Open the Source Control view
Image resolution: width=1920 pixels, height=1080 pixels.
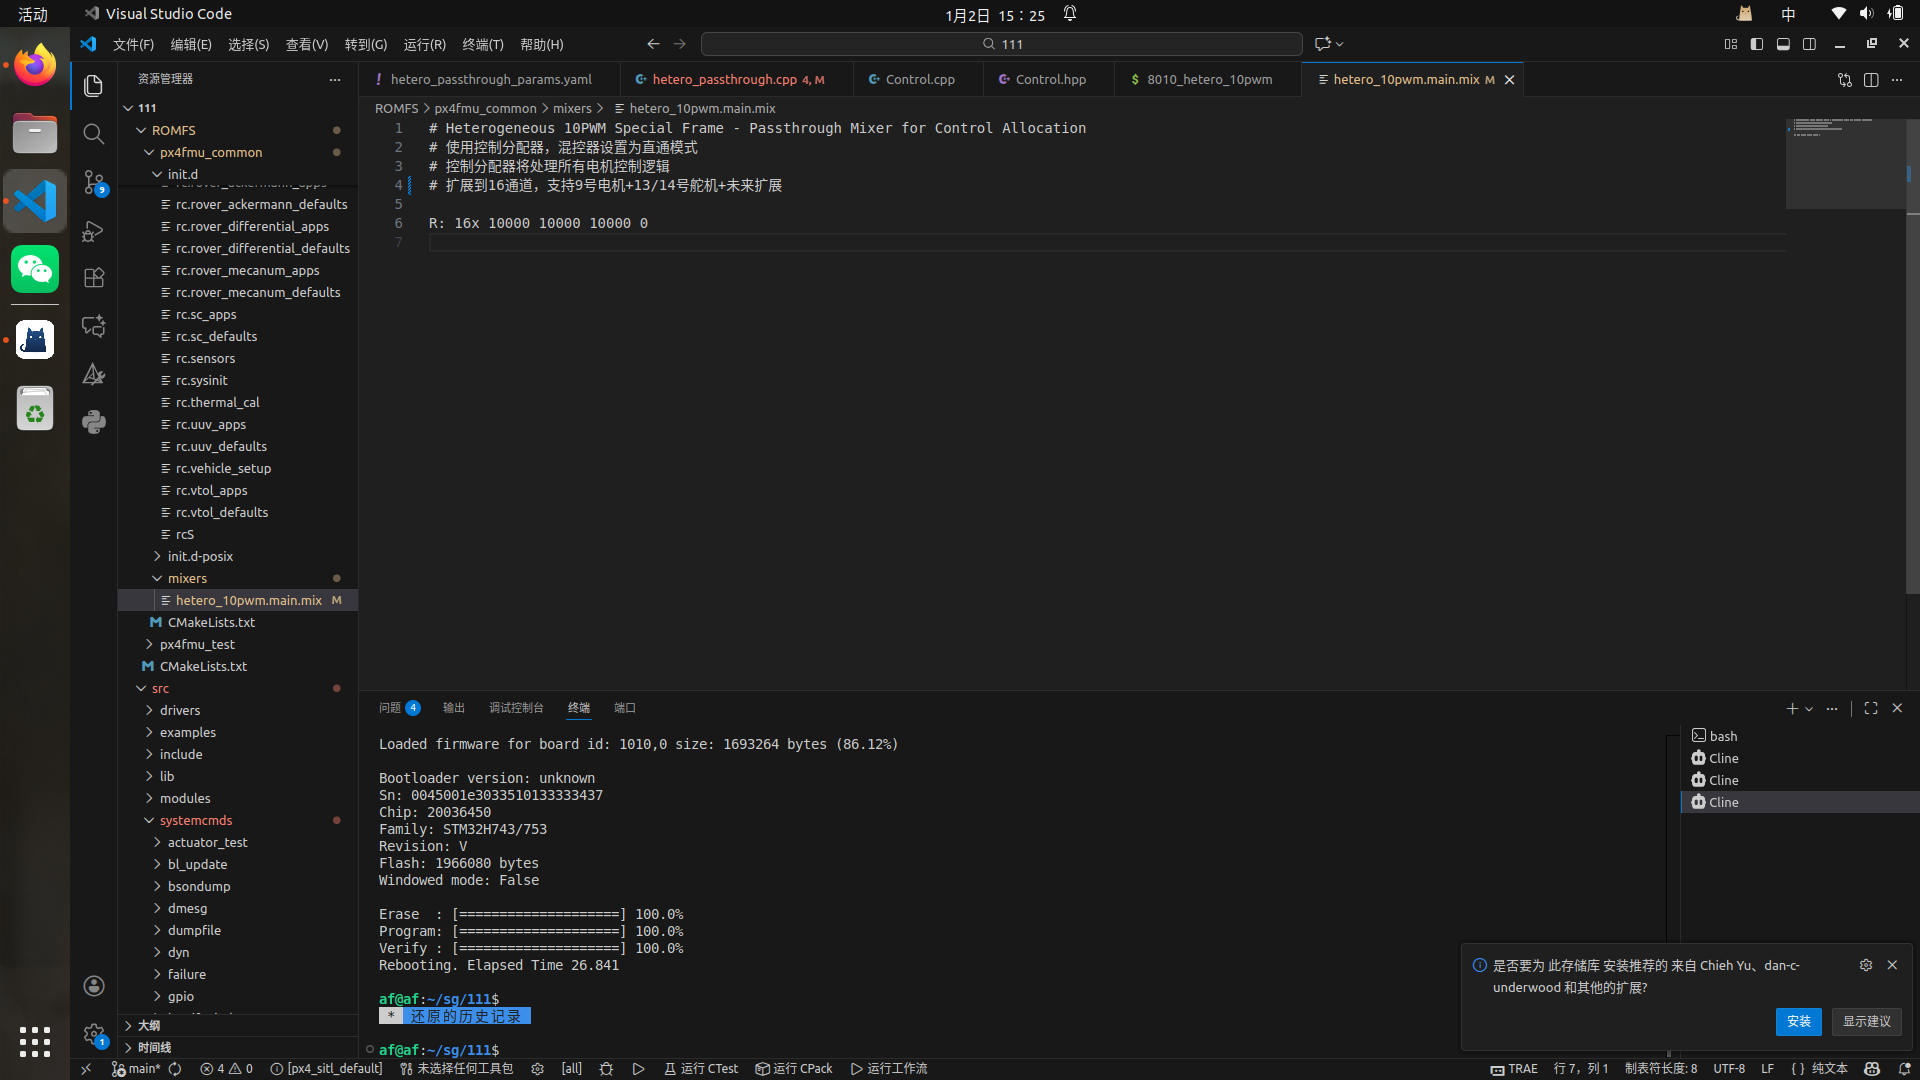(x=93, y=182)
